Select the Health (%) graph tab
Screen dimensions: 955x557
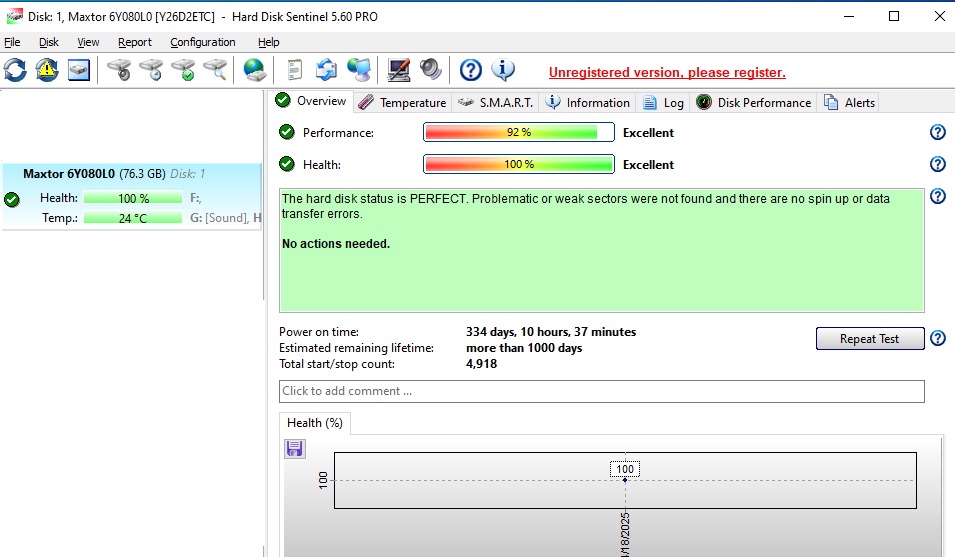tap(315, 423)
